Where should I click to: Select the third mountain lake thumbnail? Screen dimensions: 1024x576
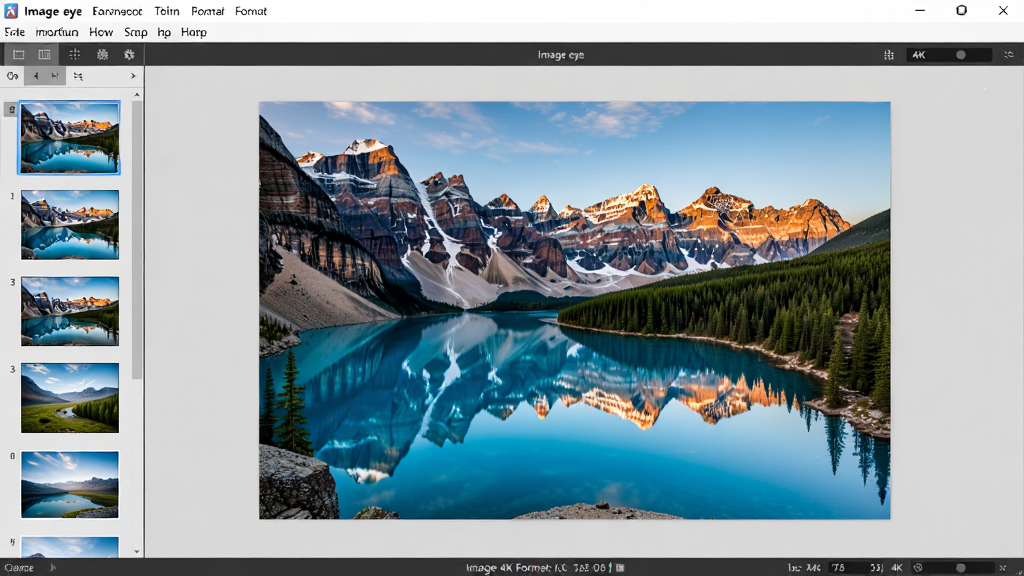coord(70,311)
